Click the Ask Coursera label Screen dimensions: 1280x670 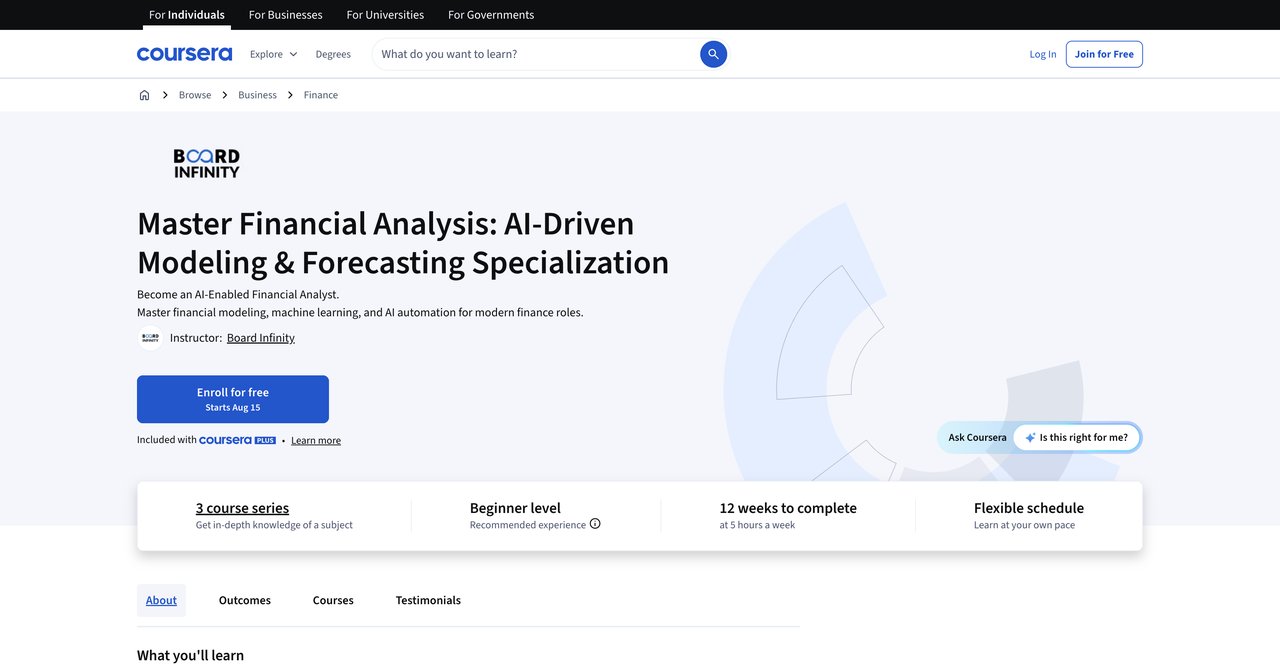click(978, 438)
